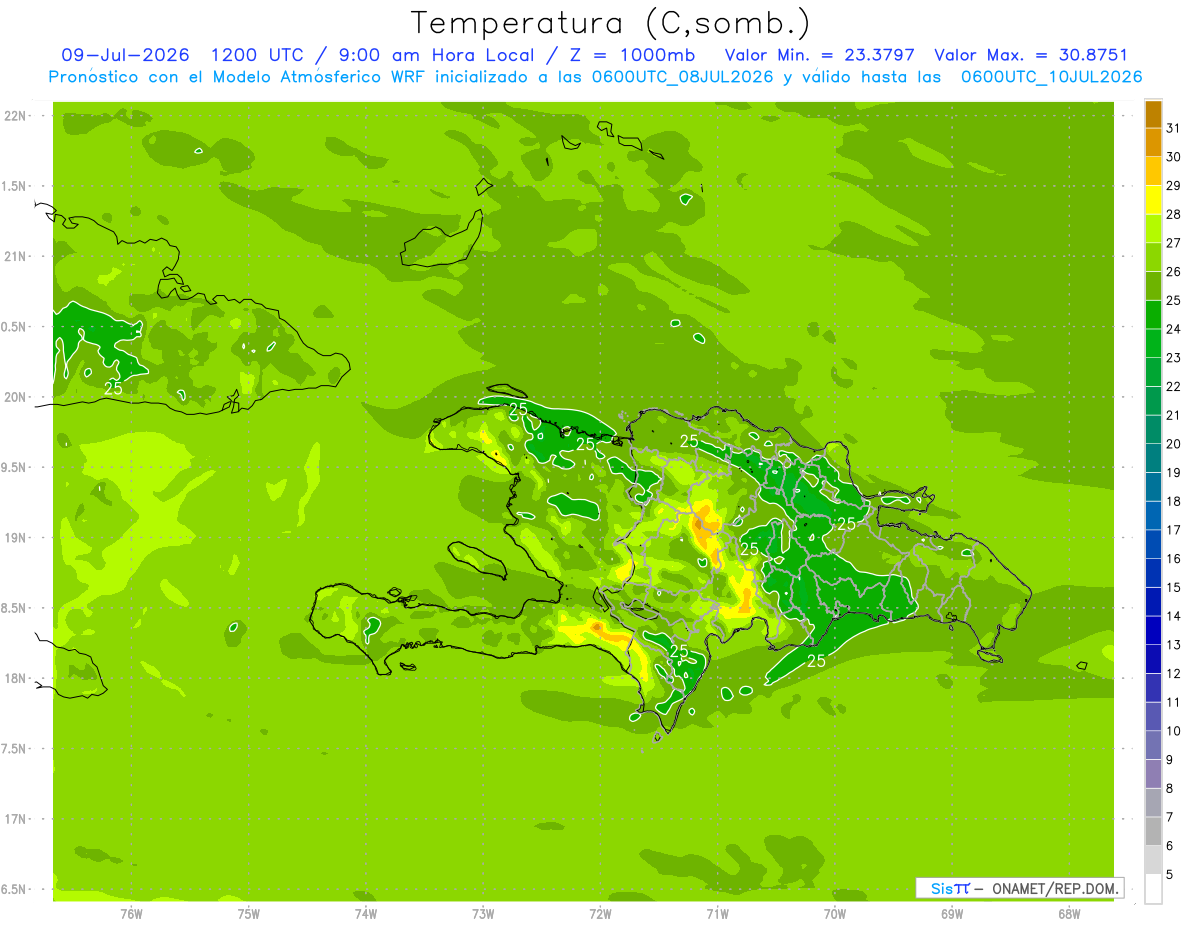The height and width of the screenshot is (927, 1200).
Task: Click the colour scale label "28"
Action: click(x=1173, y=214)
